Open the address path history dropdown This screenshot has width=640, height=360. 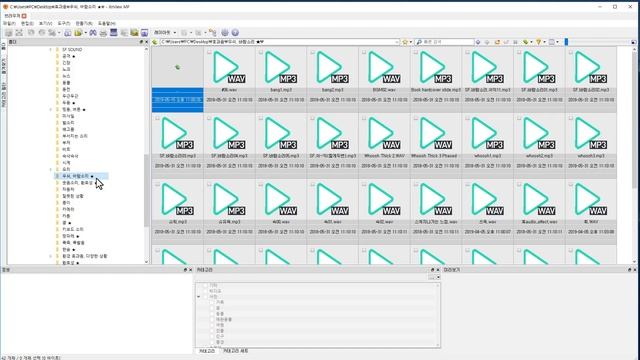point(397,42)
